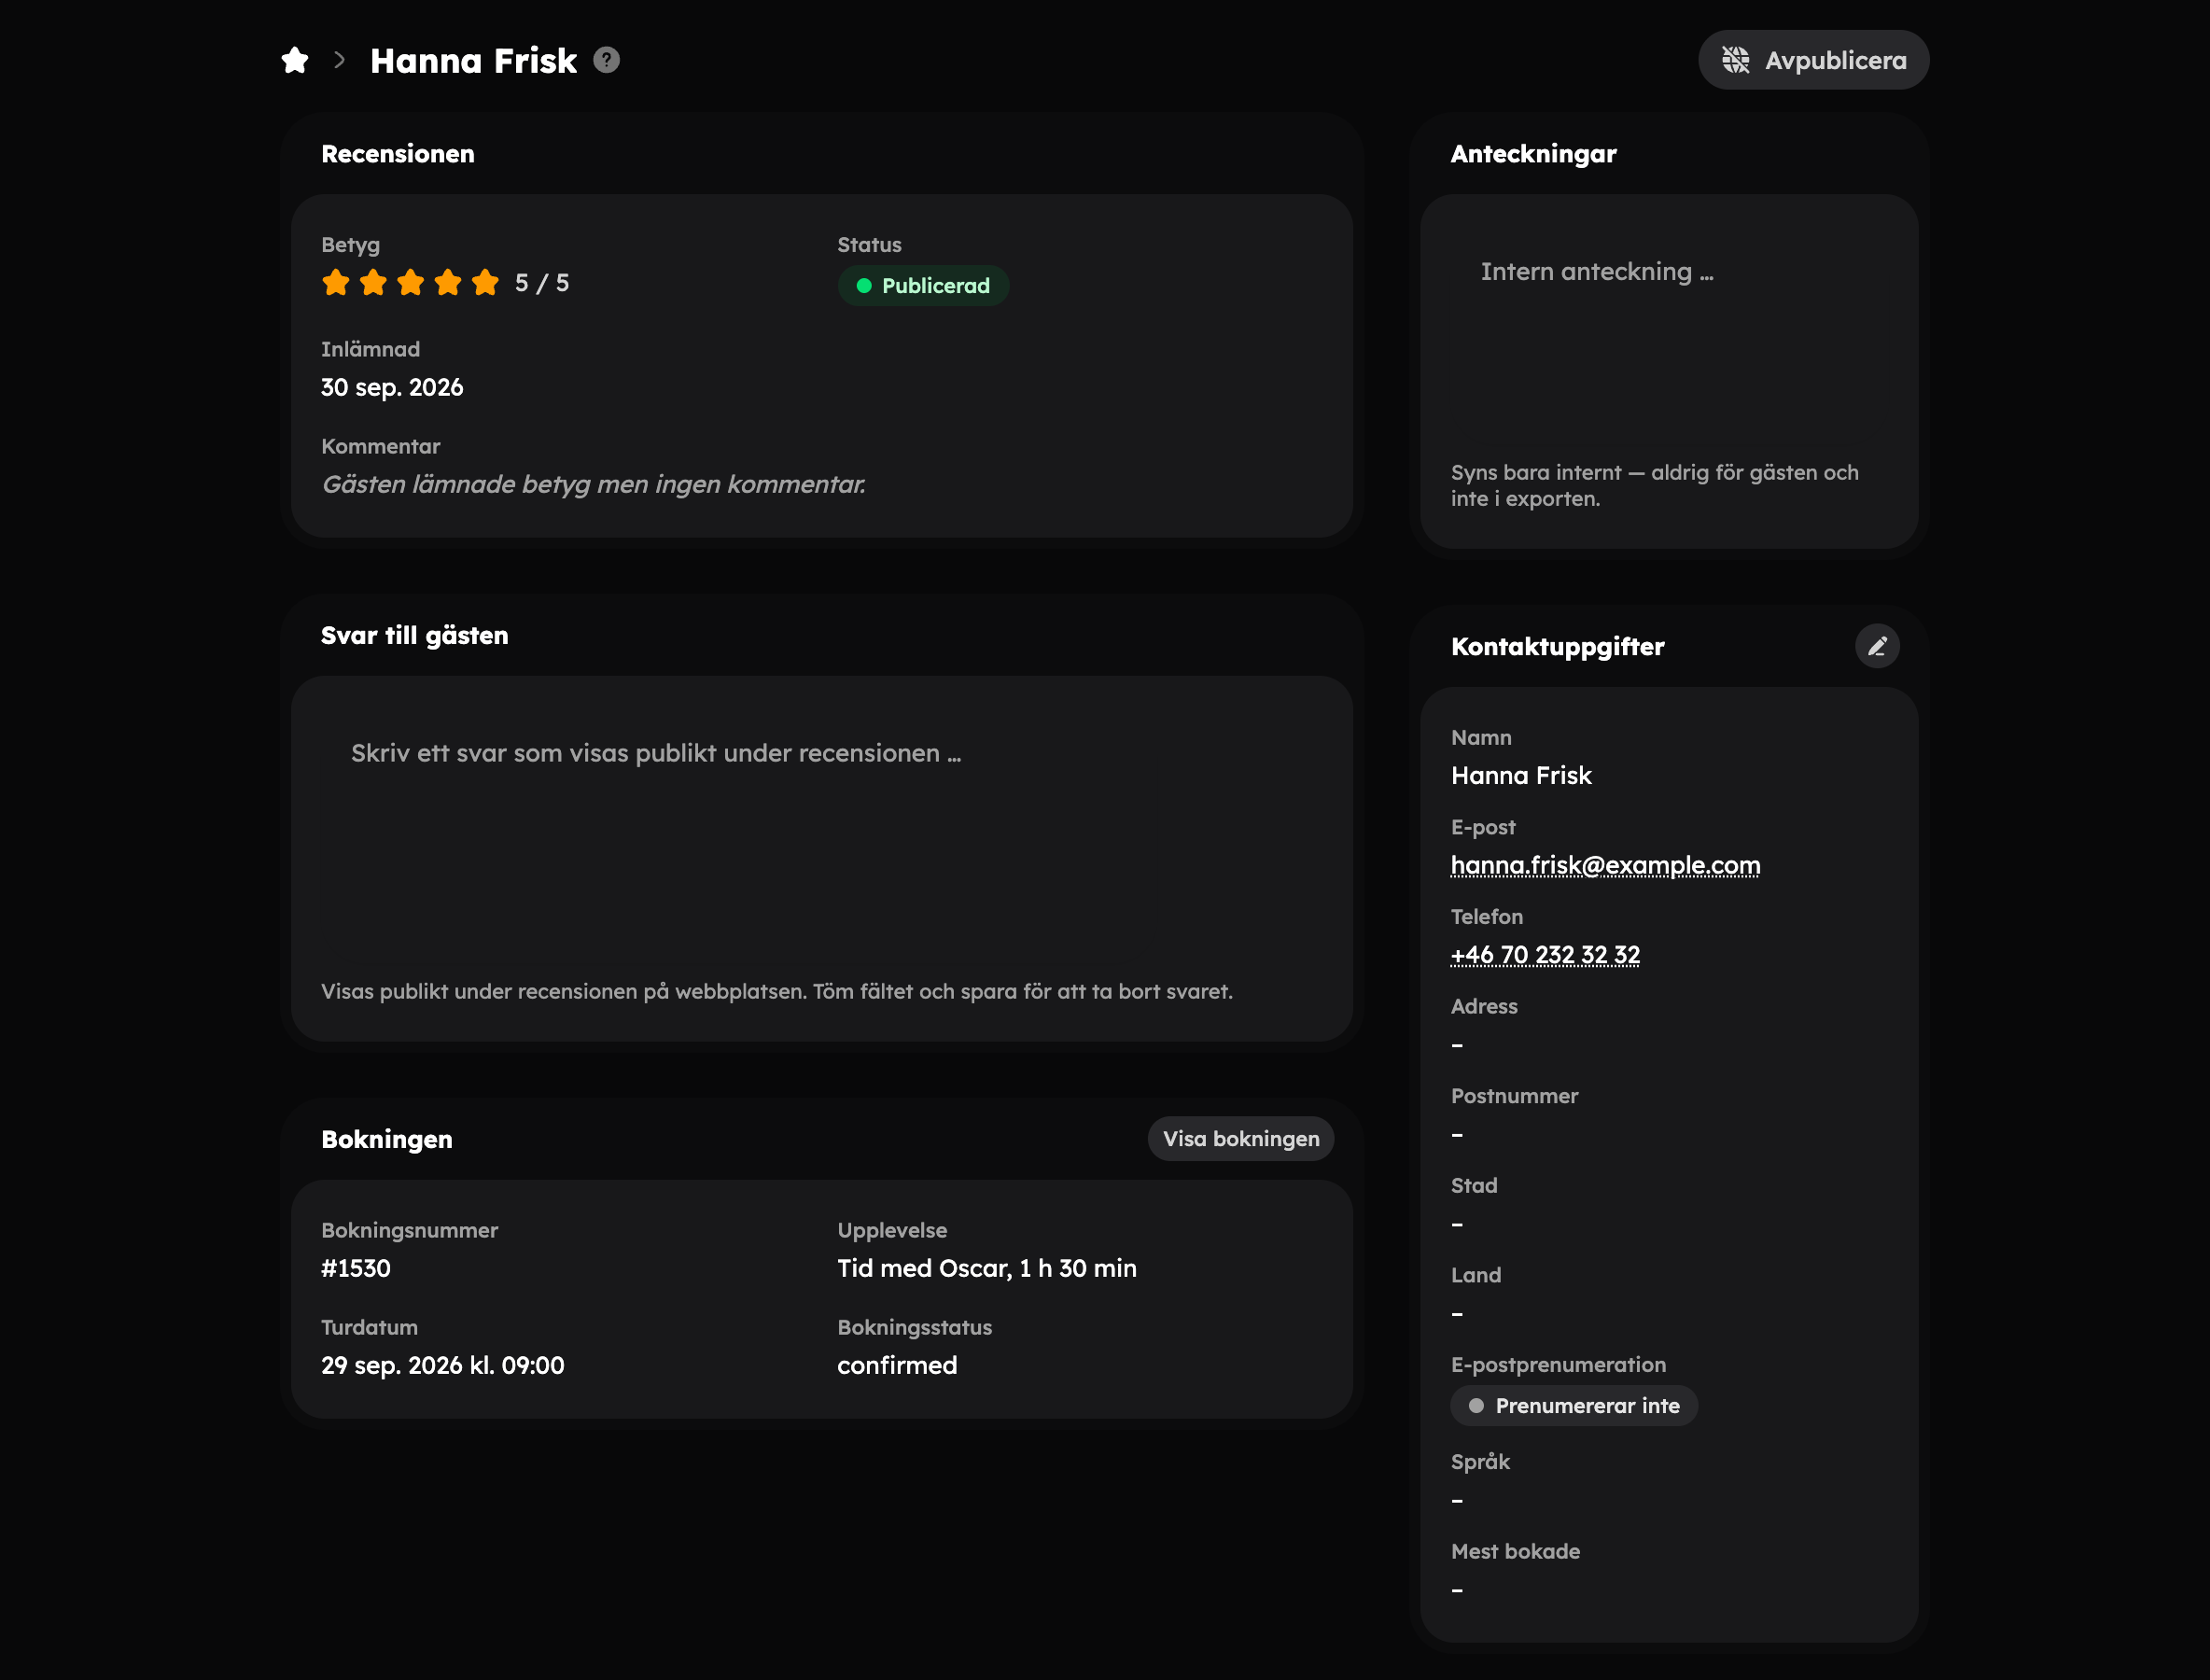Call phone number +46 70 232 32 32
The width and height of the screenshot is (2210, 1680).
tap(1545, 954)
